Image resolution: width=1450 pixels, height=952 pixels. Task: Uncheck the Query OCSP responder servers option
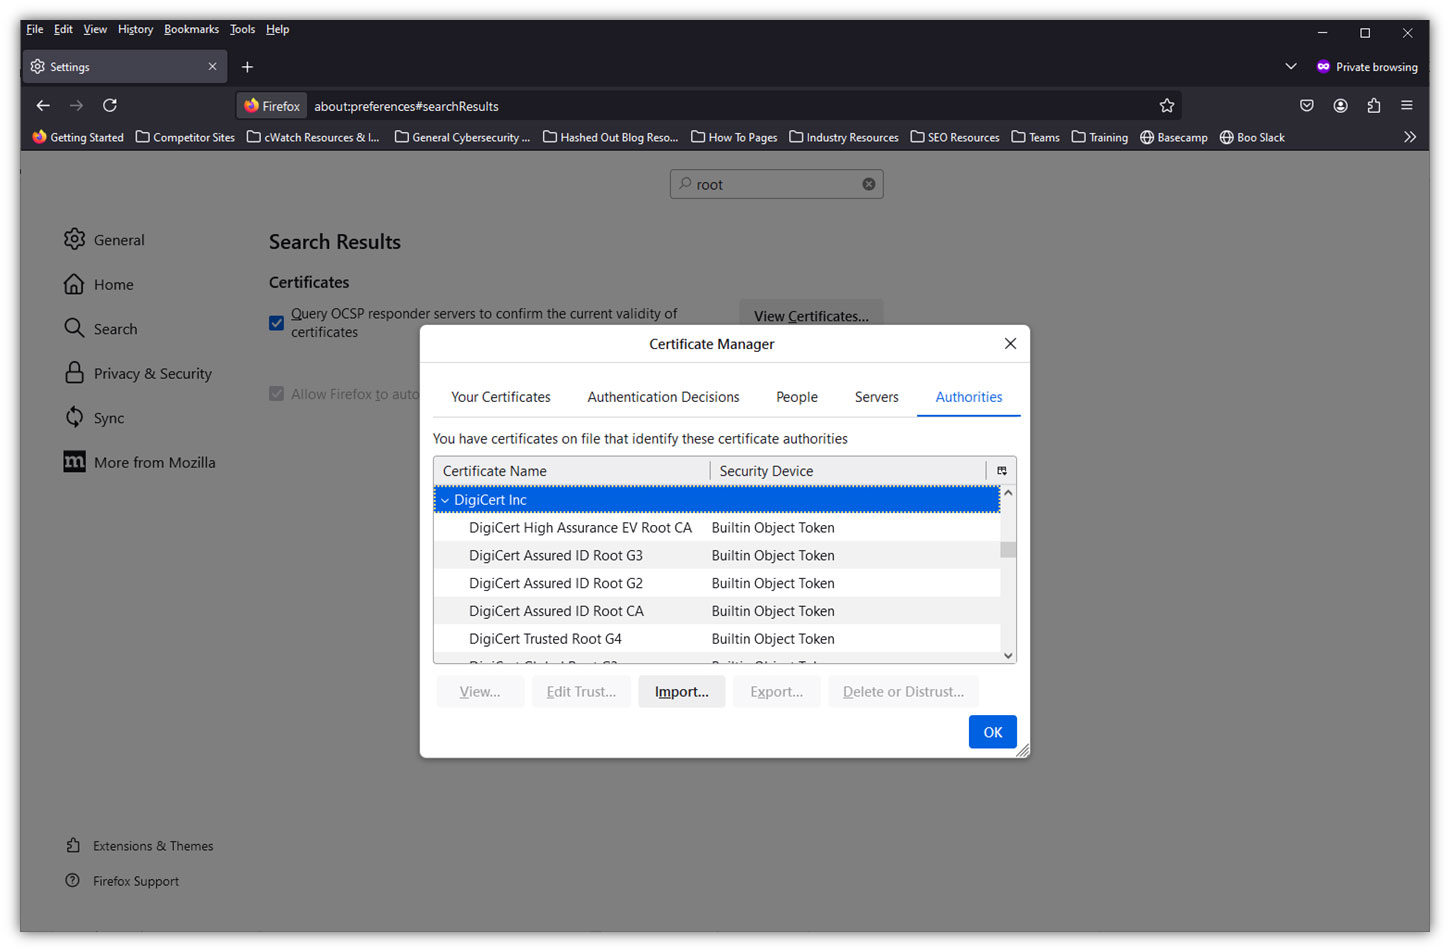276,323
